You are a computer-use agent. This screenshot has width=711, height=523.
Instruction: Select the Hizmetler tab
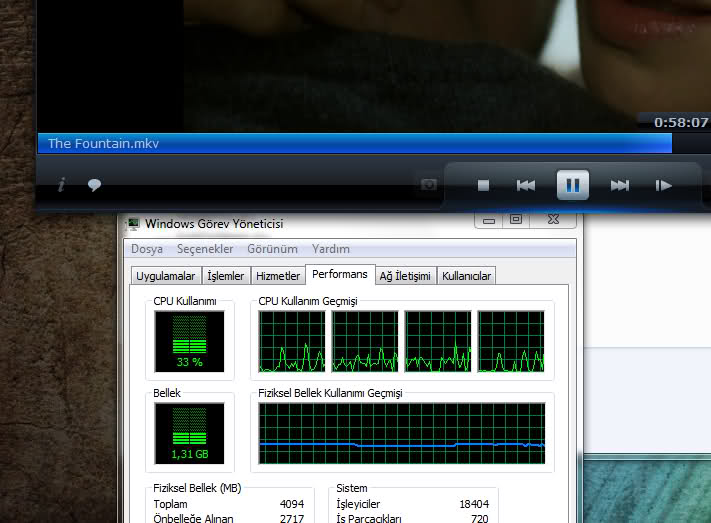278,276
